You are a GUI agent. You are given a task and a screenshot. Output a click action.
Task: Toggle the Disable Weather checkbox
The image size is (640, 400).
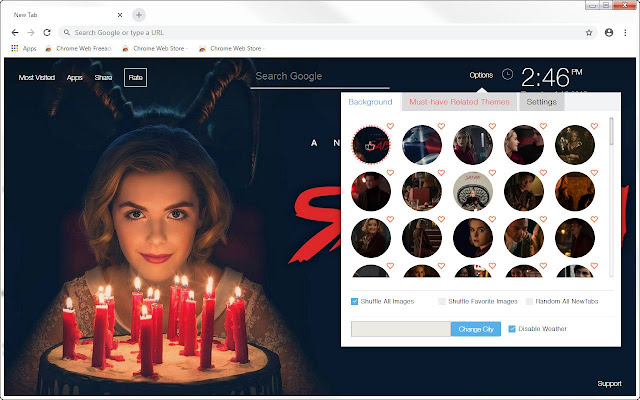(512, 329)
